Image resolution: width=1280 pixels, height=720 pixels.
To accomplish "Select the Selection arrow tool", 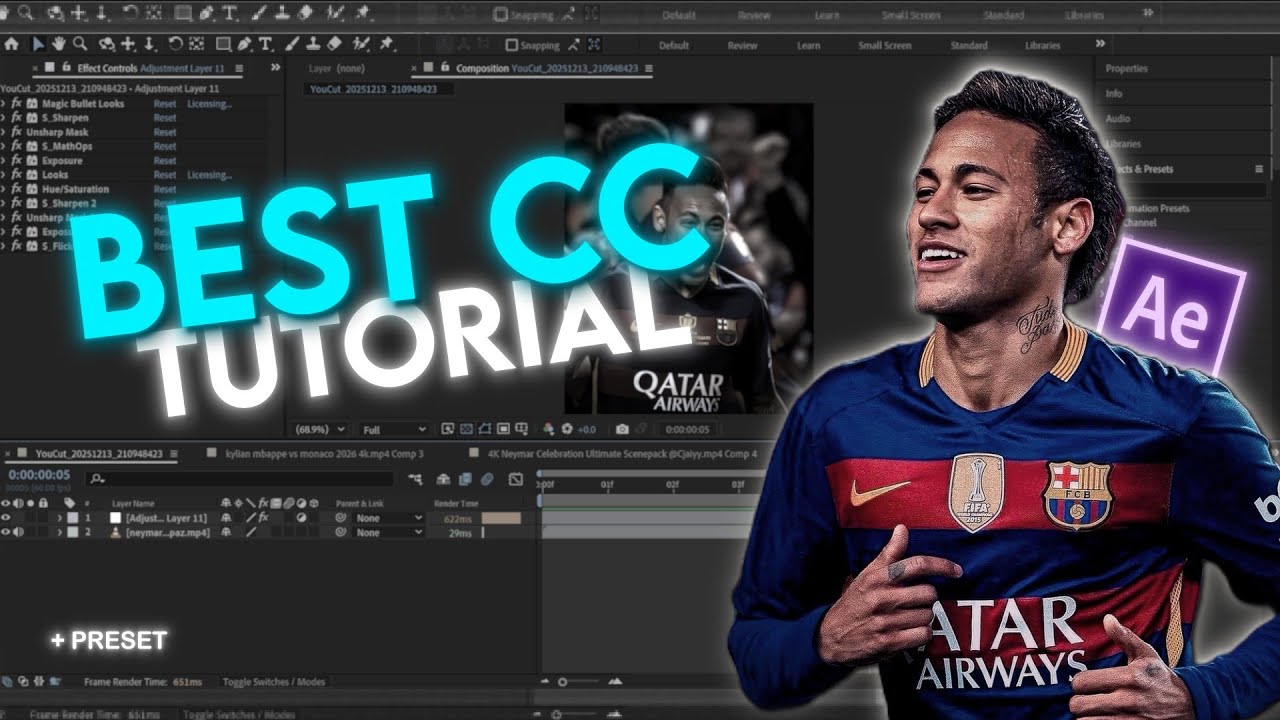I will point(38,44).
